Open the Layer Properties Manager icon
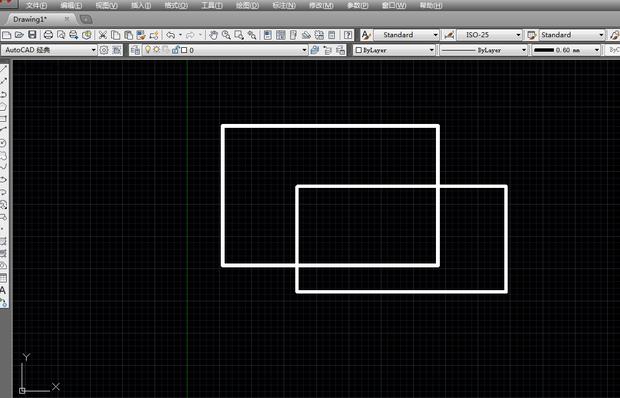 point(135,50)
